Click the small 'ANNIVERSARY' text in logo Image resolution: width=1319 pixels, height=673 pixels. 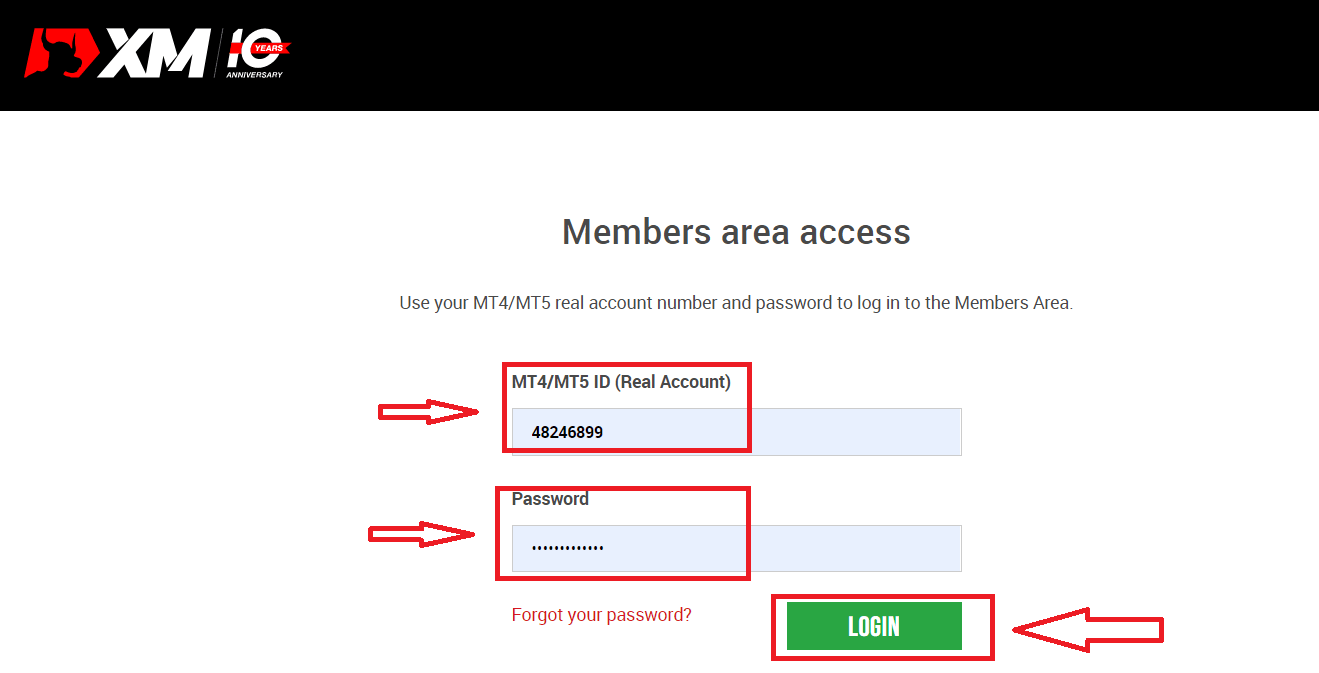pyautogui.click(x=254, y=75)
